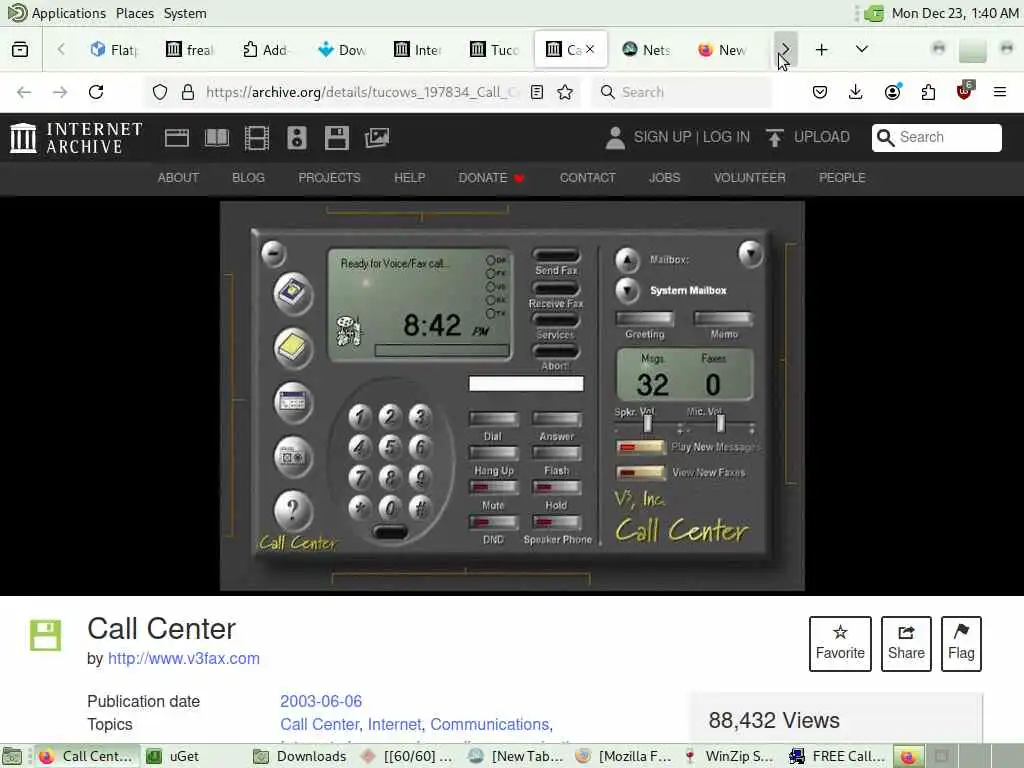Viewport: 1024px width, 768px height.
Task: Open the Audio speaker icon
Action: click(296, 138)
